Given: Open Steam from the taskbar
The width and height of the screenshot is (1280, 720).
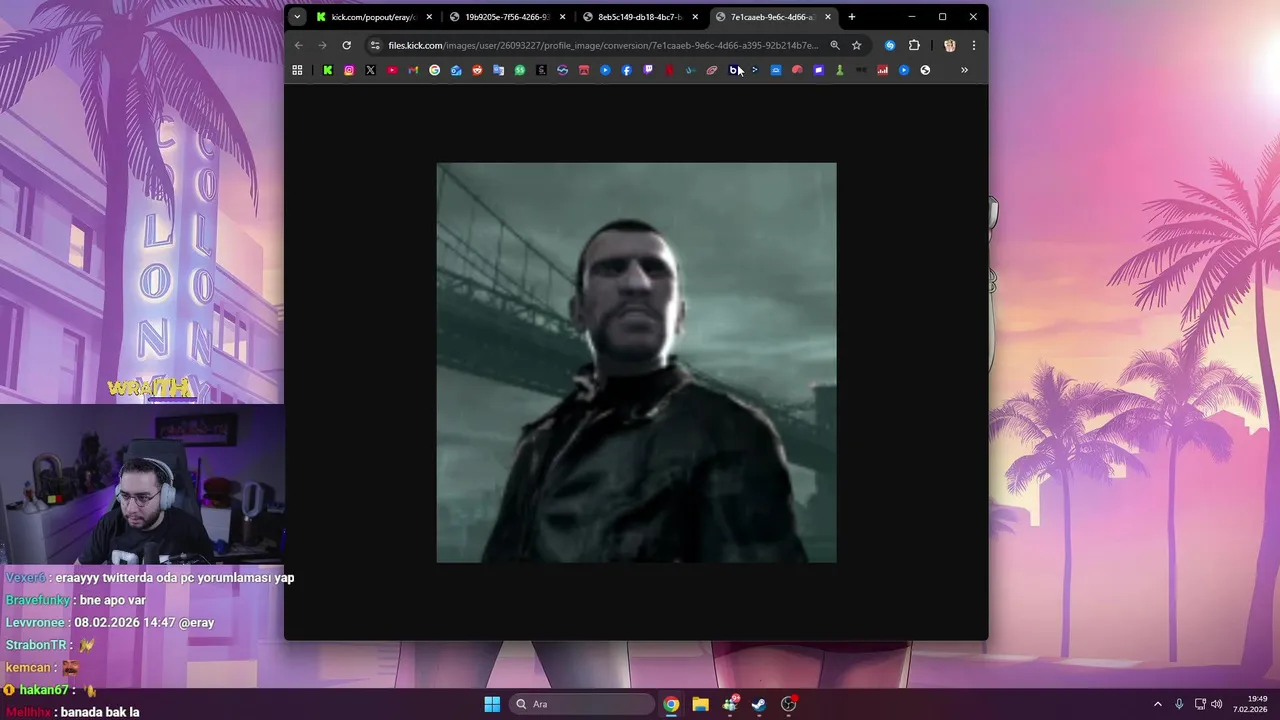Looking at the screenshot, I should click(759, 704).
